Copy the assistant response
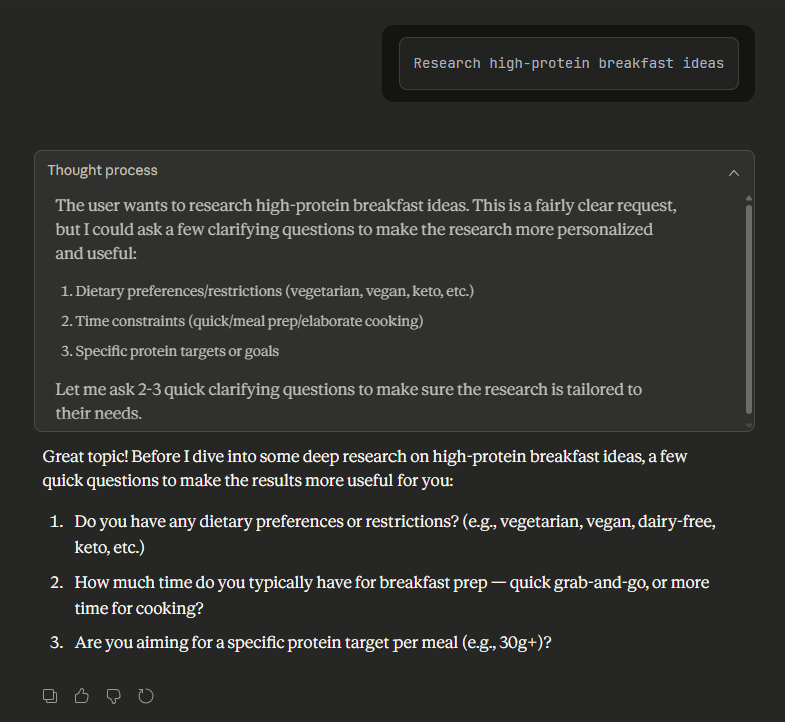785x722 pixels. pyautogui.click(x=50, y=695)
